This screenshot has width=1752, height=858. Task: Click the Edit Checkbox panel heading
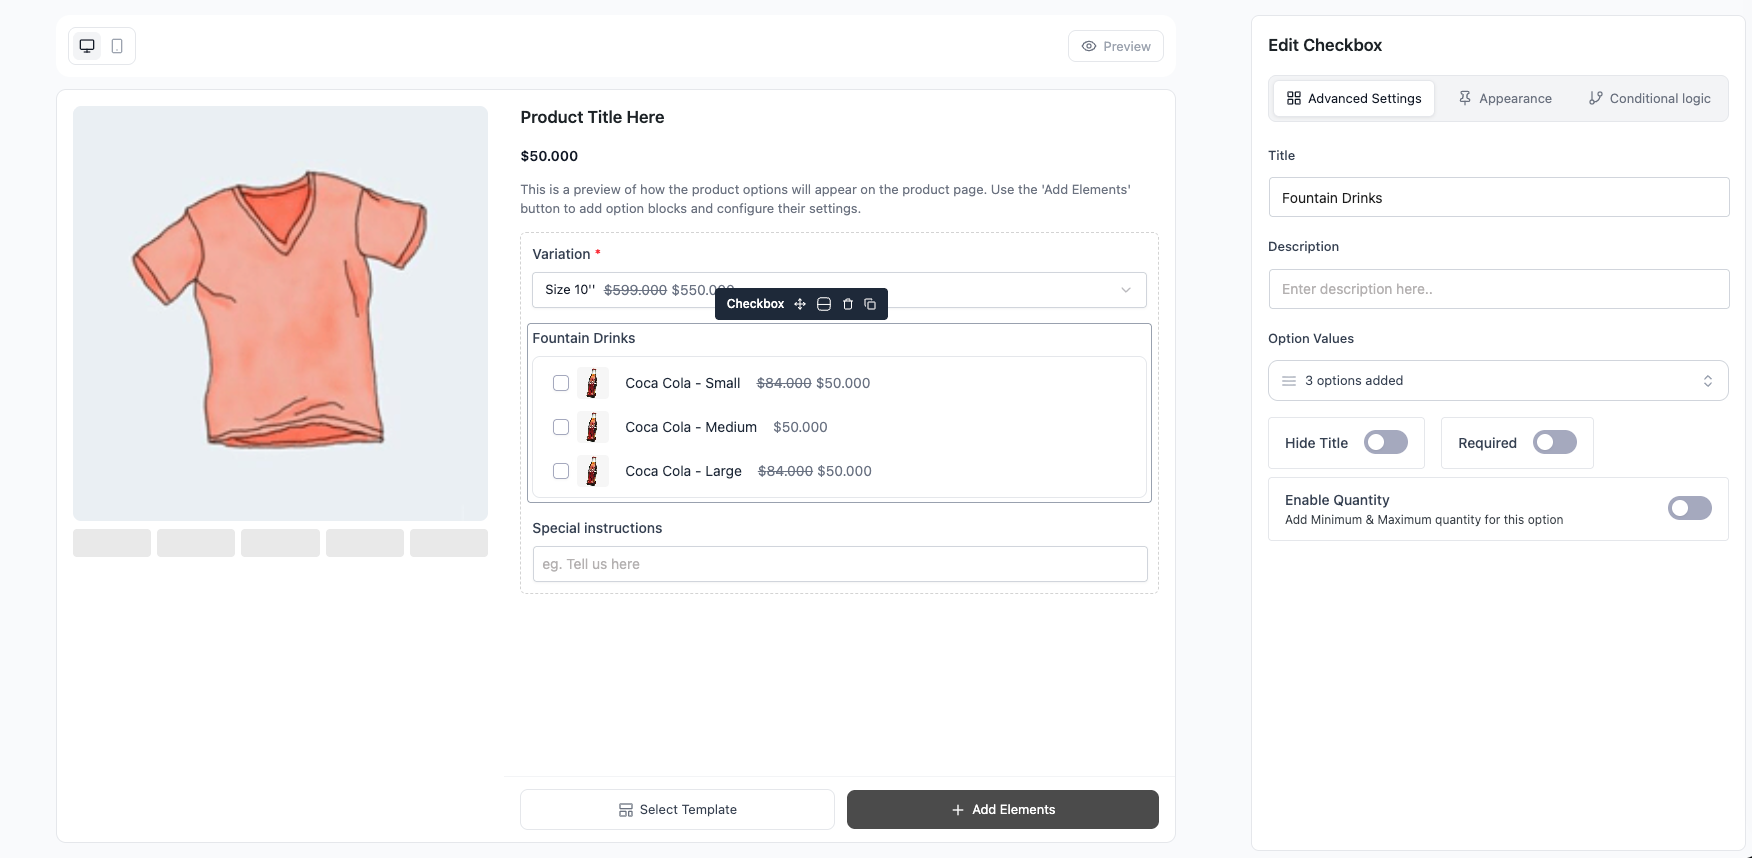point(1325,45)
